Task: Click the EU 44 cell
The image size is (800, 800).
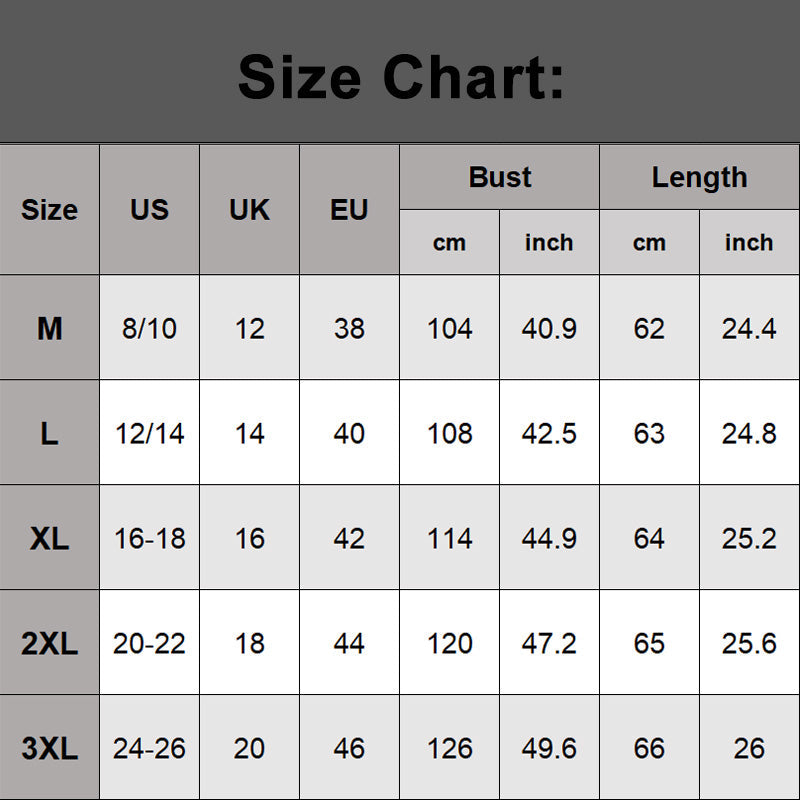Action: pyautogui.click(x=349, y=643)
